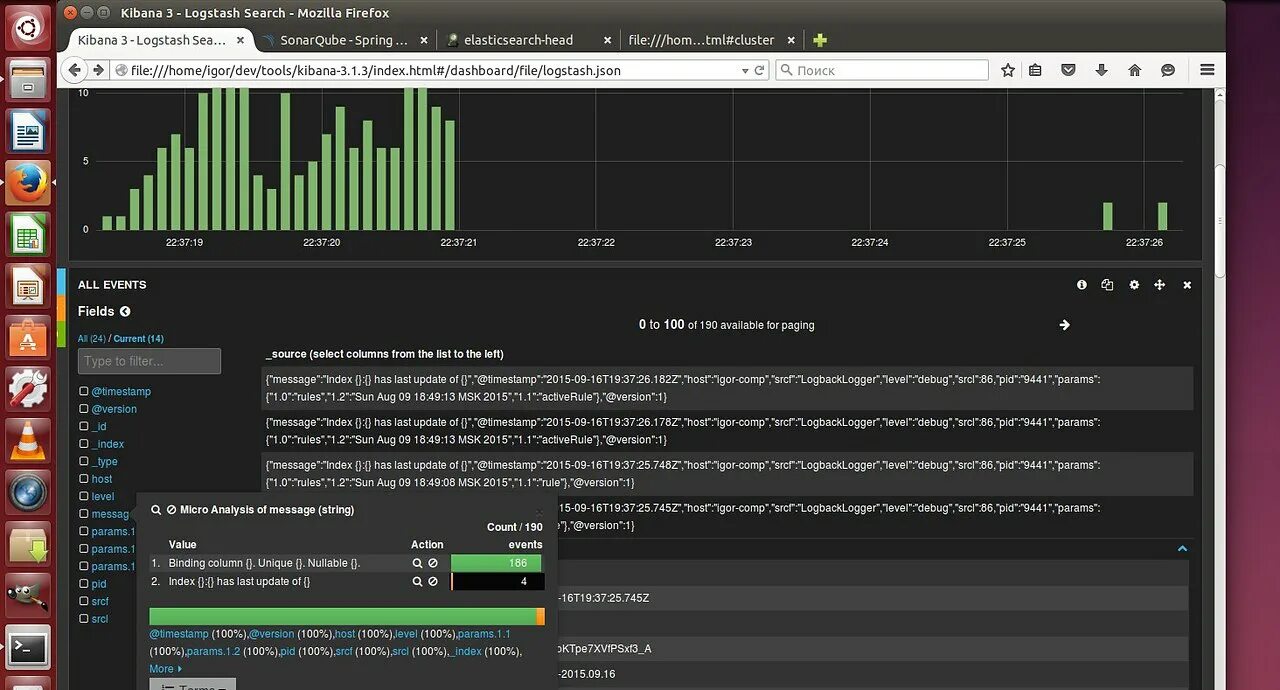
Task: Remove the All Events panel
Action: [1187, 285]
